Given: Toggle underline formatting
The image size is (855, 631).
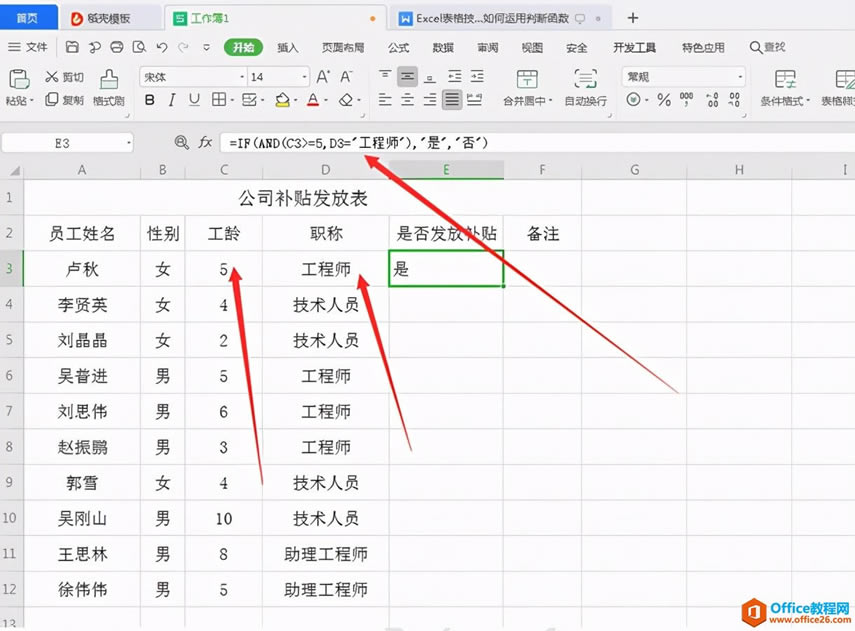Looking at the screenshot, I should (194, 100).
